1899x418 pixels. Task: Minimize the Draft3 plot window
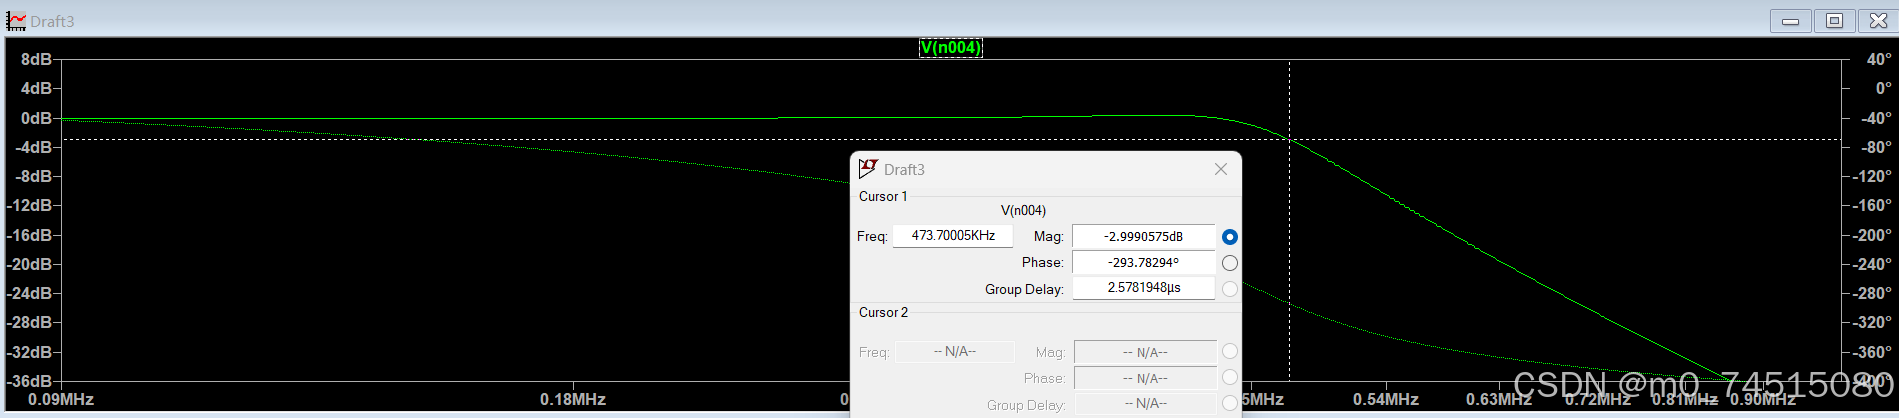1790,21
